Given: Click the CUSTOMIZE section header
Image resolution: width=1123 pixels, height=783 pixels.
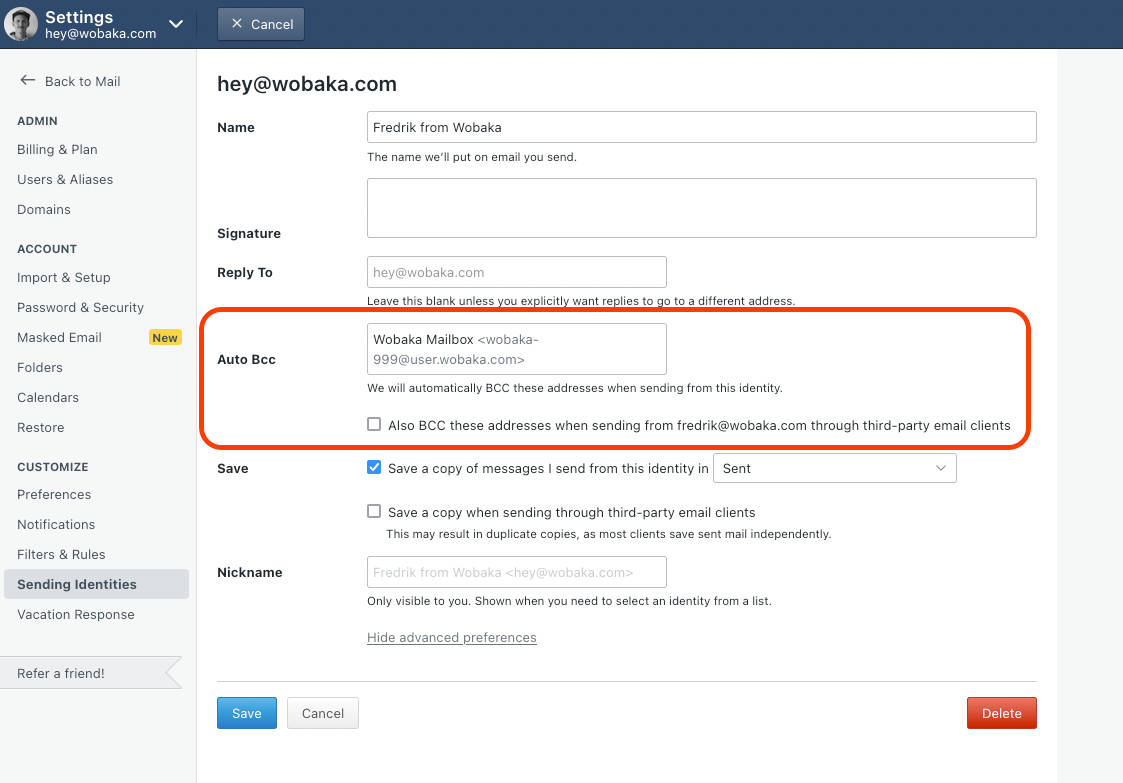Looking at the screenshot, I should click(x=53, y=467).
